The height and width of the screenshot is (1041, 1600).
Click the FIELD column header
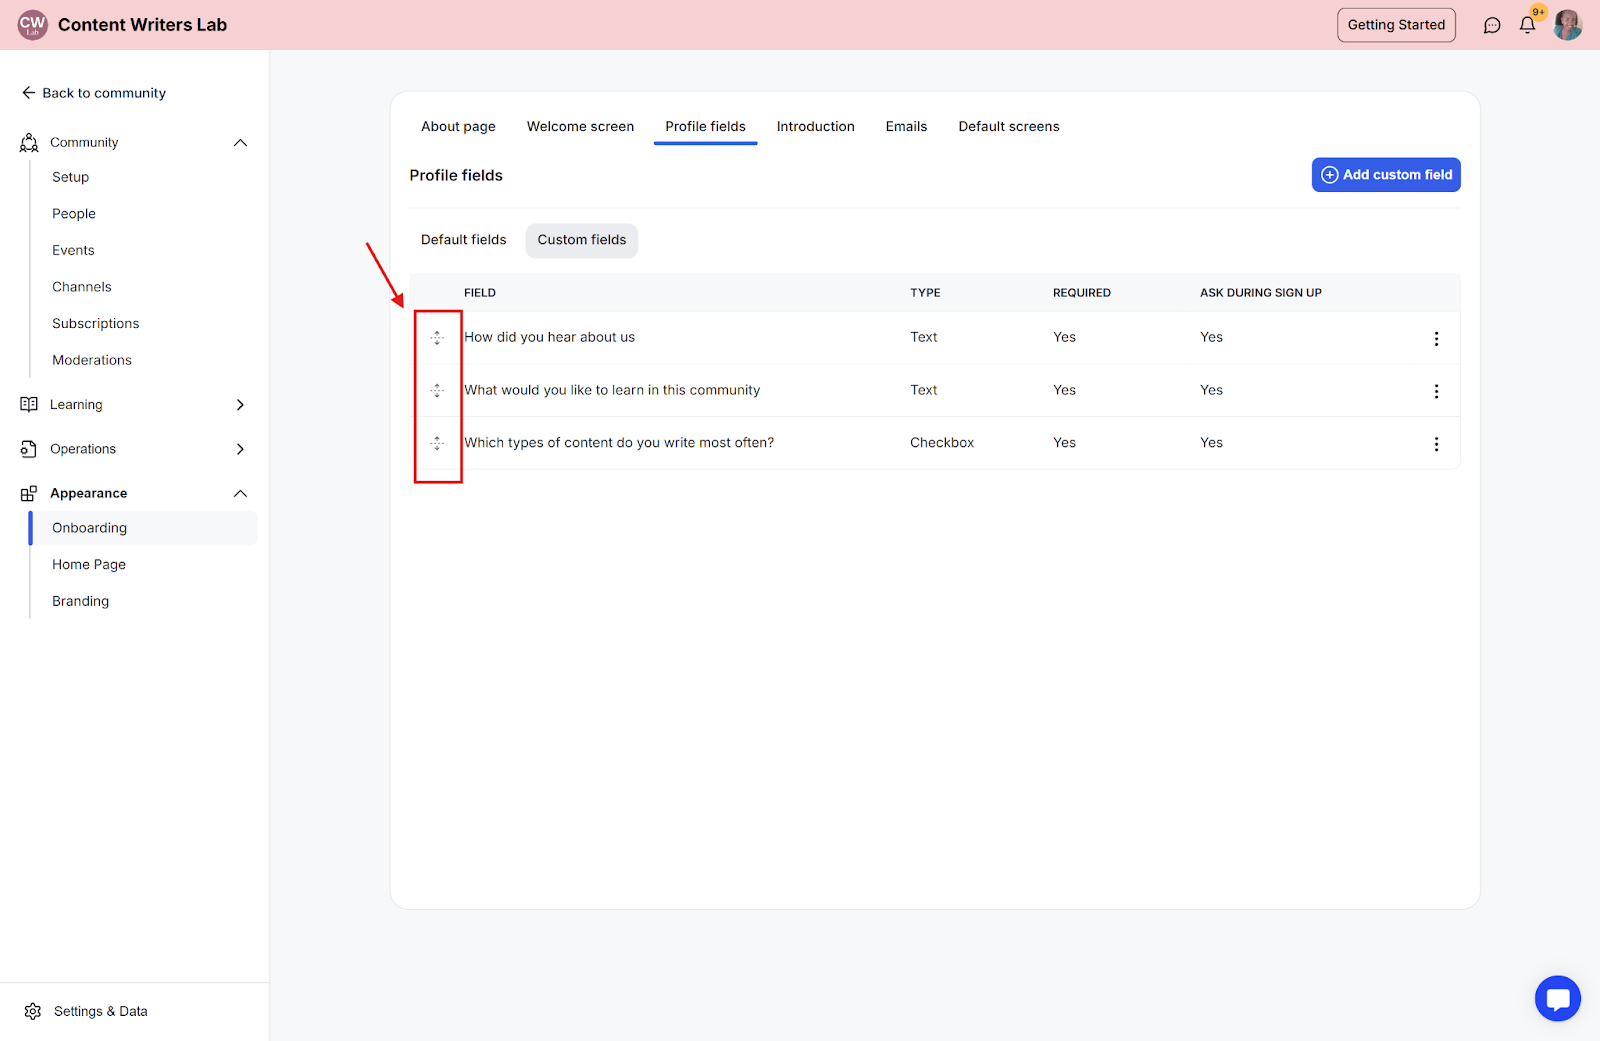[480, 293]
